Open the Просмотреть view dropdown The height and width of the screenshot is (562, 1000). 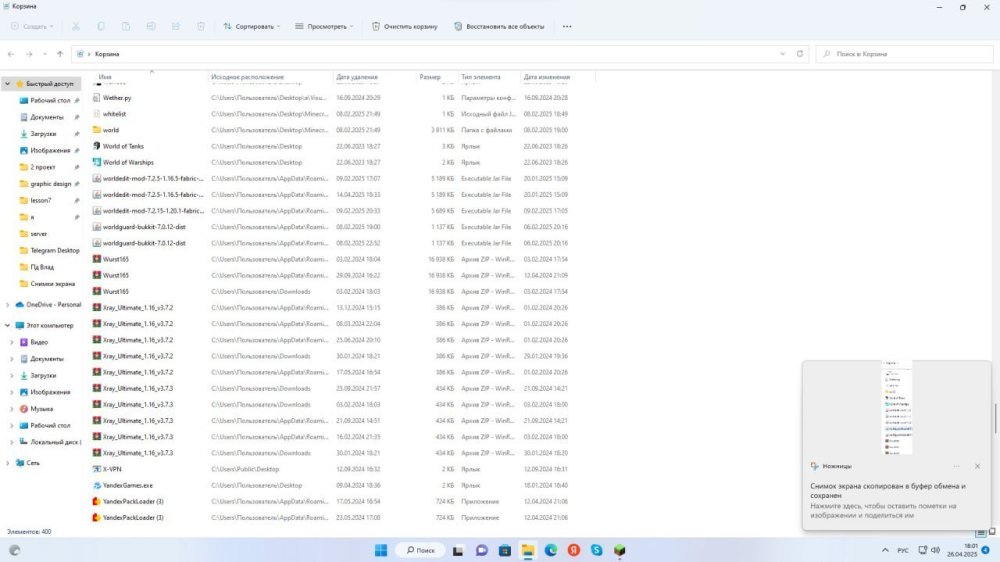point(324,26)
